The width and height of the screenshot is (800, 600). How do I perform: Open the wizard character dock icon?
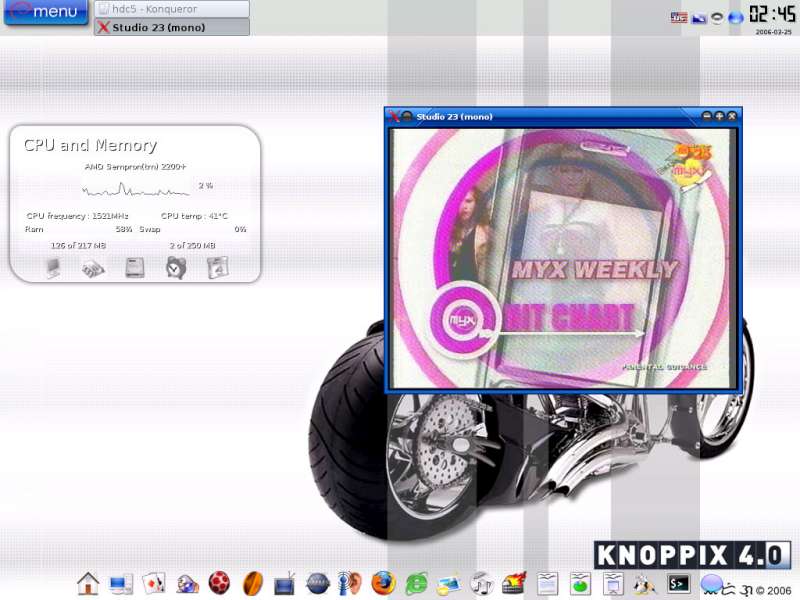pos(187,584)
